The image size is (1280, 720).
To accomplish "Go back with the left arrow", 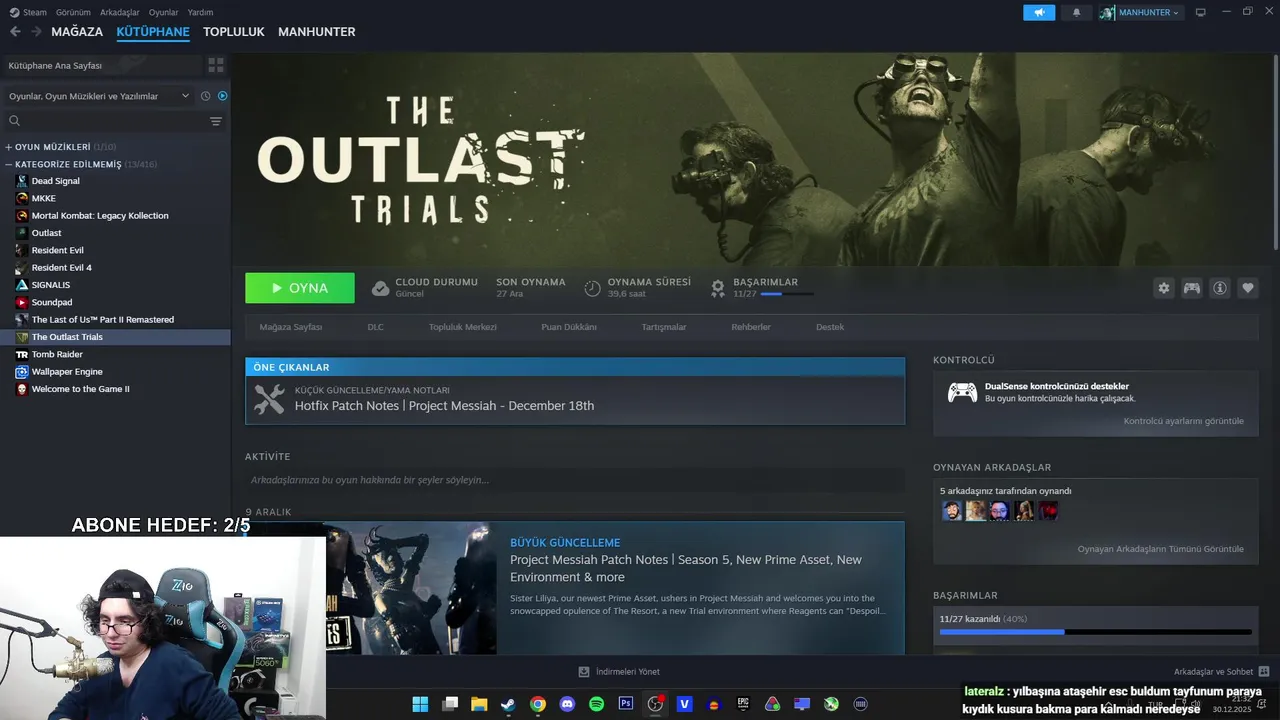I will point(15,32).
